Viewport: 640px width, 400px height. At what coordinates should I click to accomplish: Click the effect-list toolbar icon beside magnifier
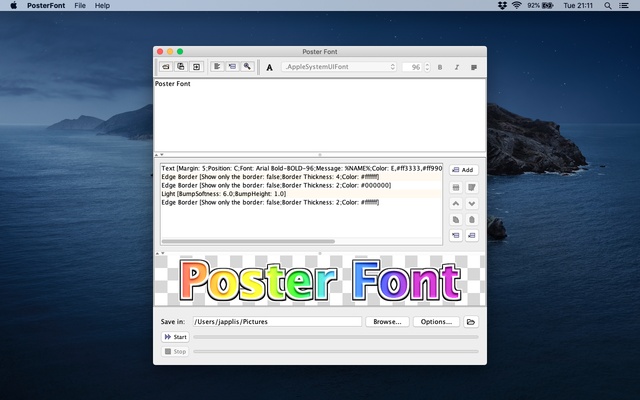point(232,67)
